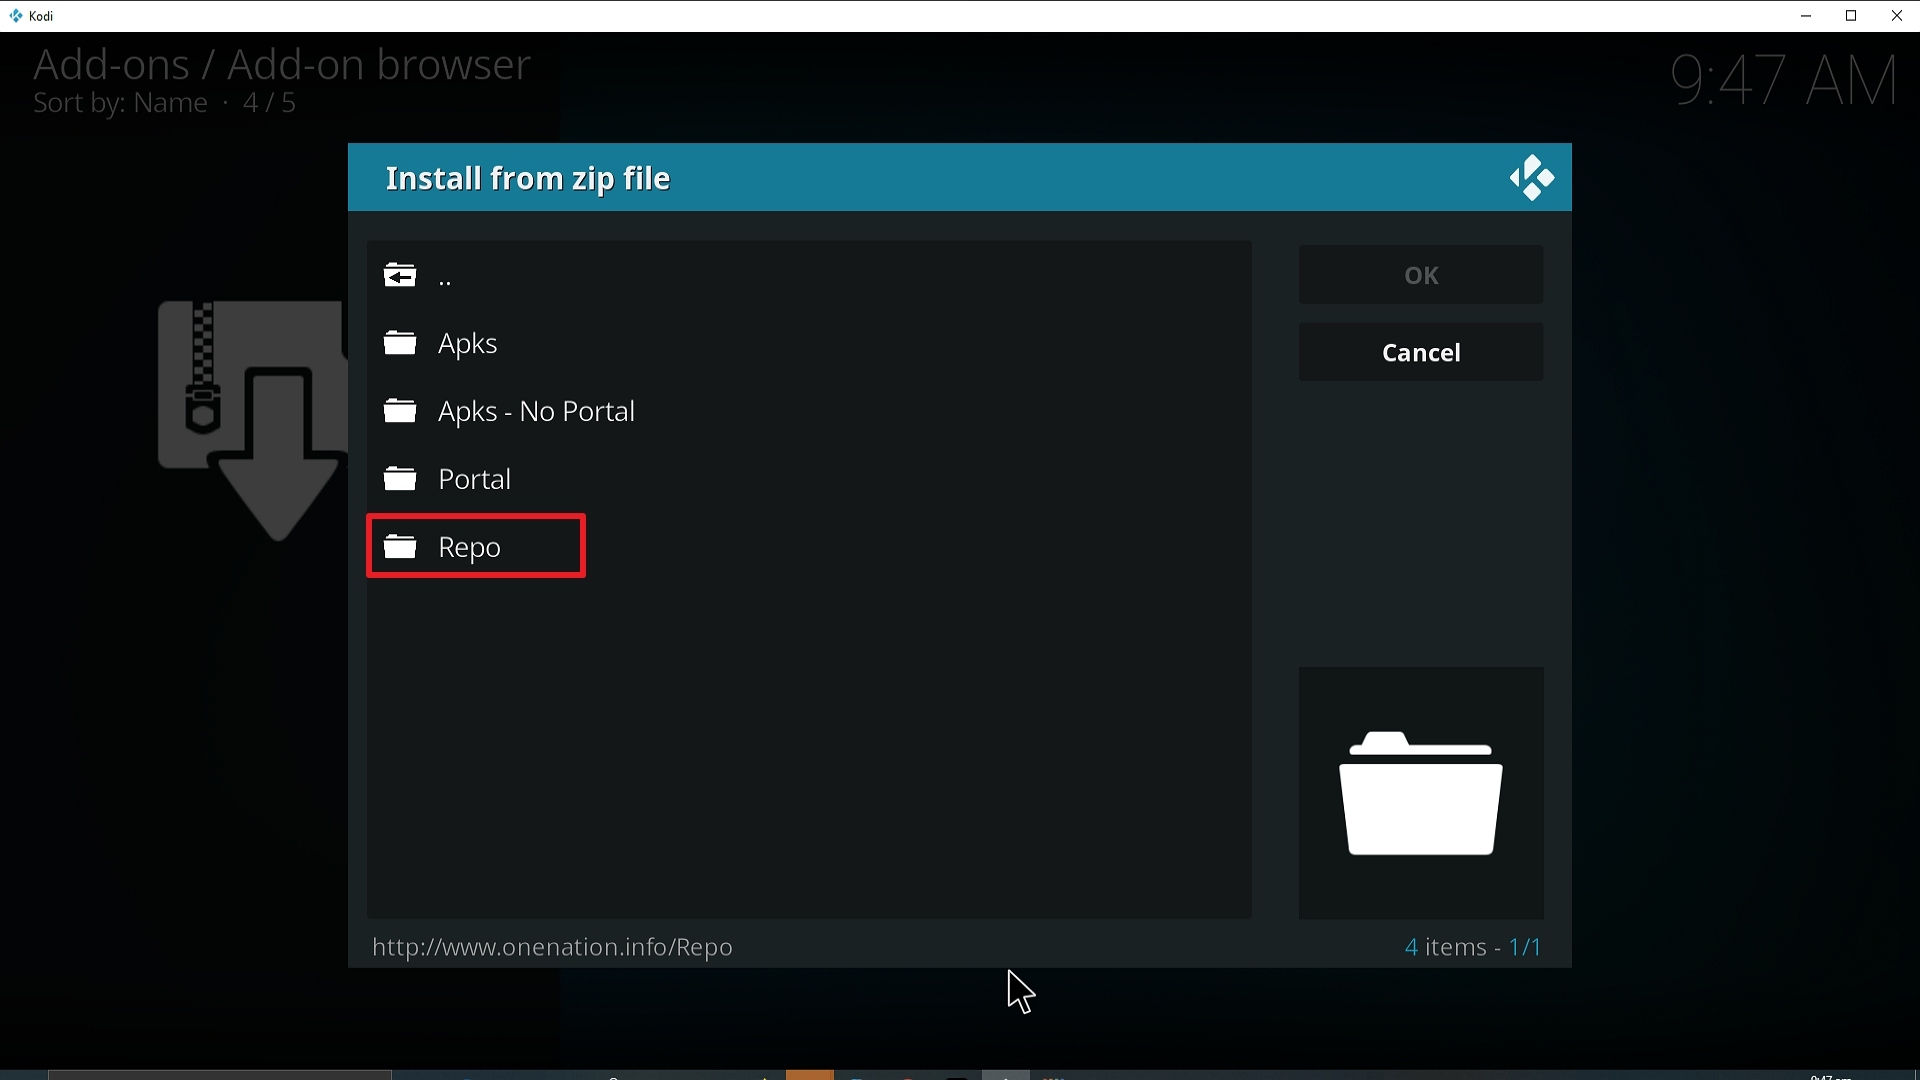
Task: Open the Apks - No Portal folder
Action: pos(808,411)
